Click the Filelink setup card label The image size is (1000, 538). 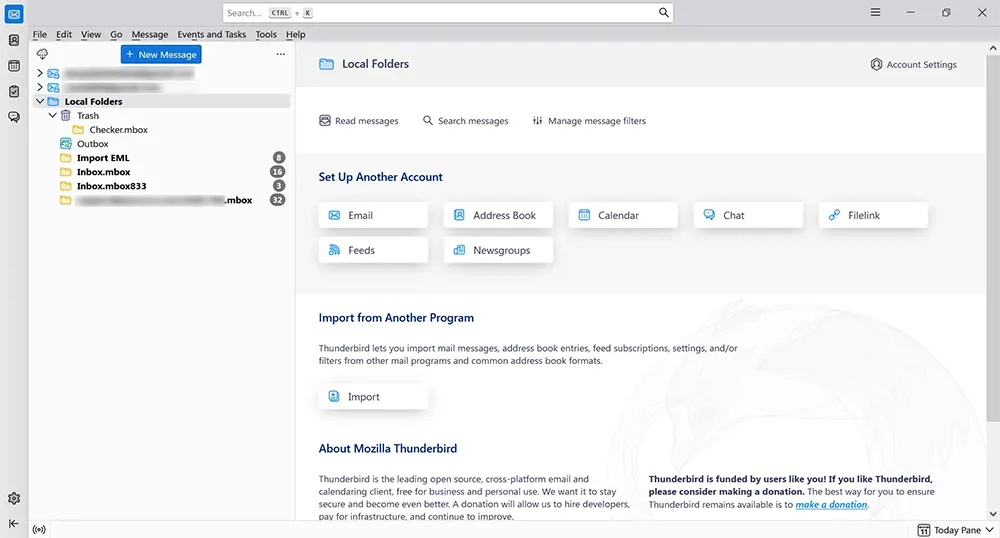point(864,215)
